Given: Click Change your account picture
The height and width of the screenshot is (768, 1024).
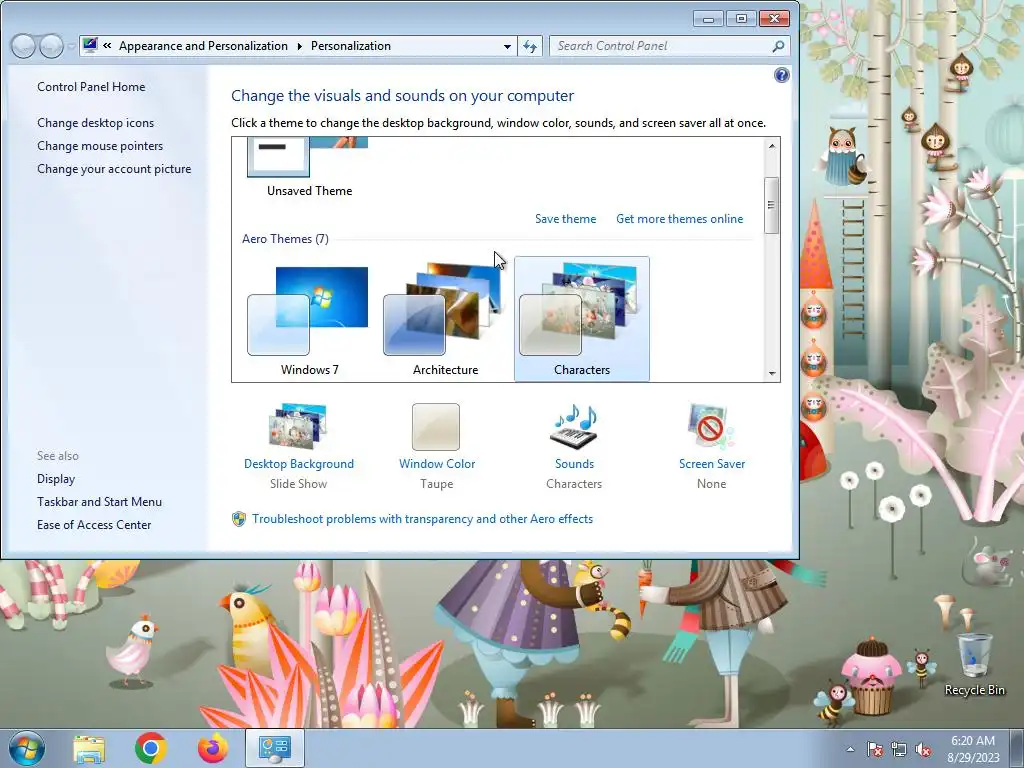Looking at the screenshot, I should point(114,168).
